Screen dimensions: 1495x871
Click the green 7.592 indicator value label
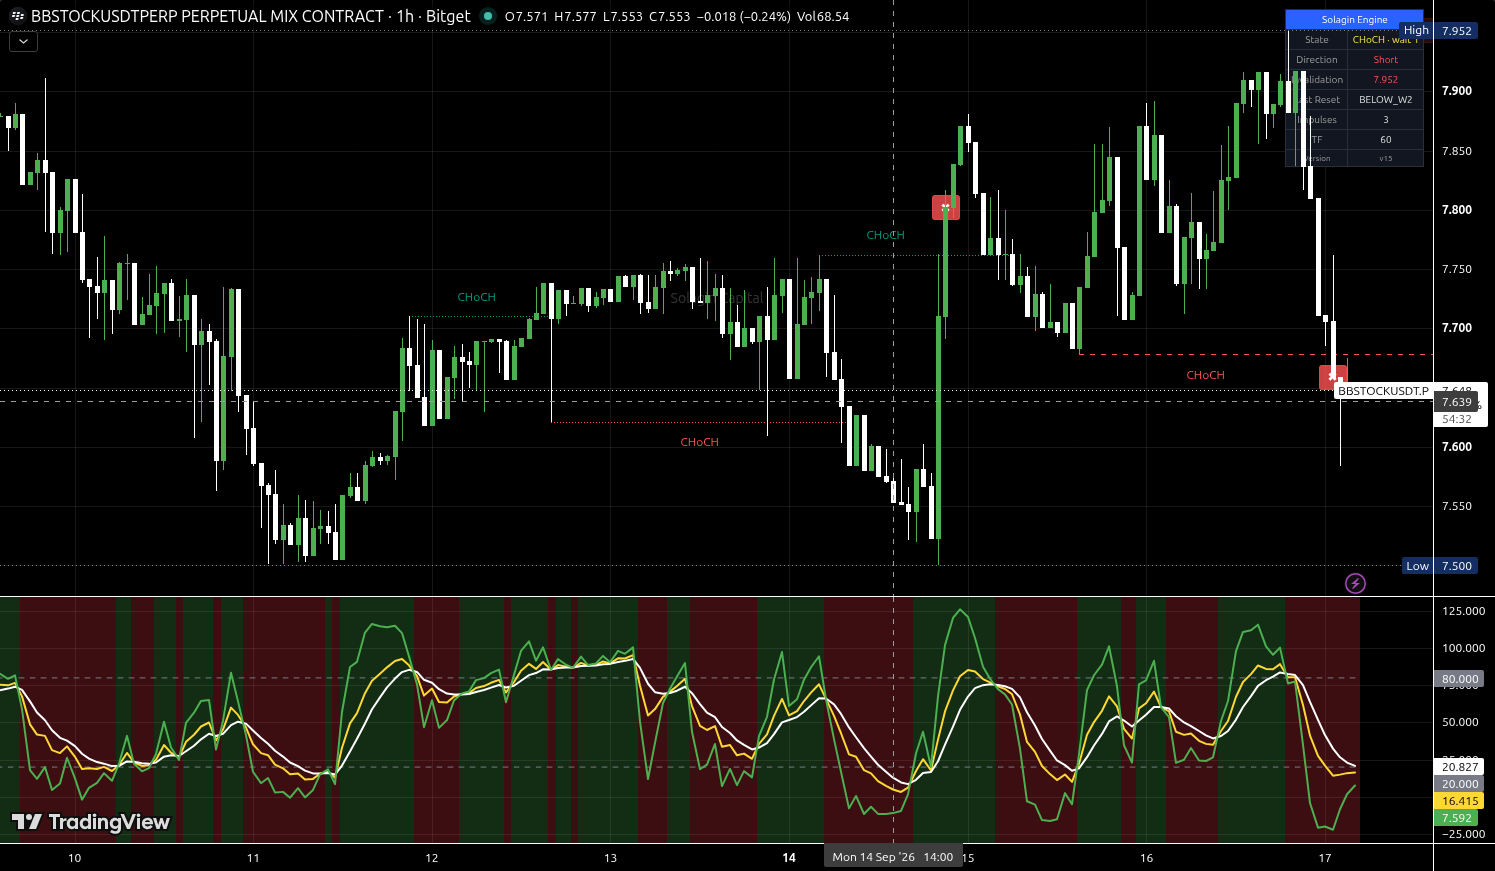(x=1457, y=818)
